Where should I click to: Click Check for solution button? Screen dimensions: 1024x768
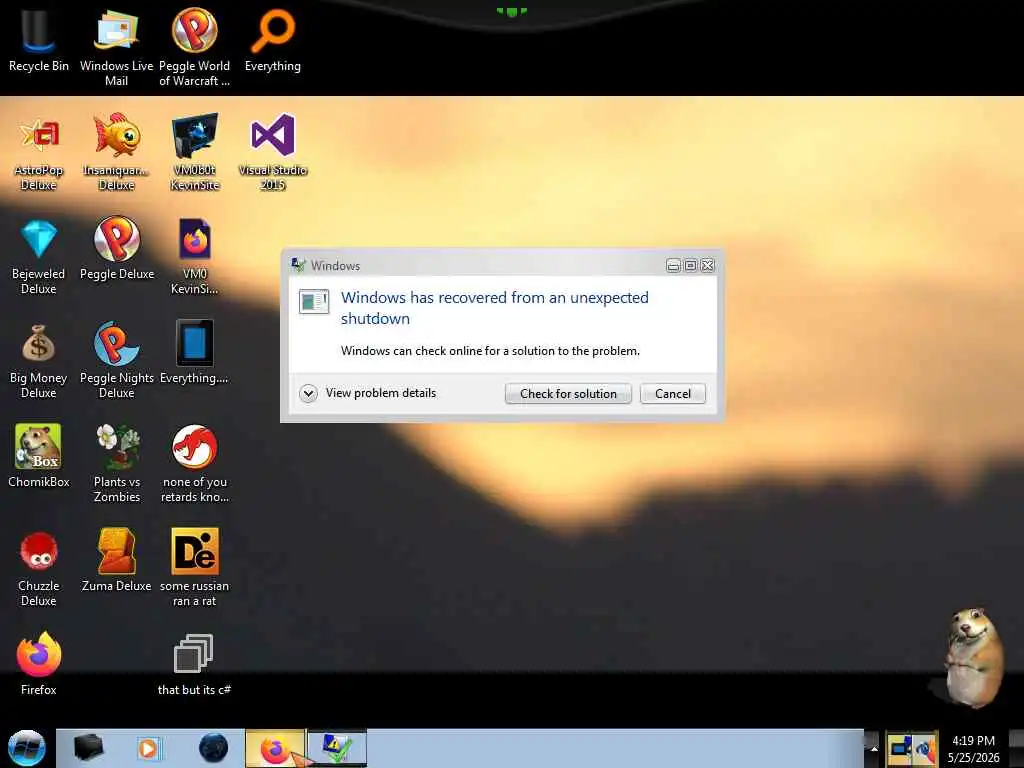coord(568,393)
